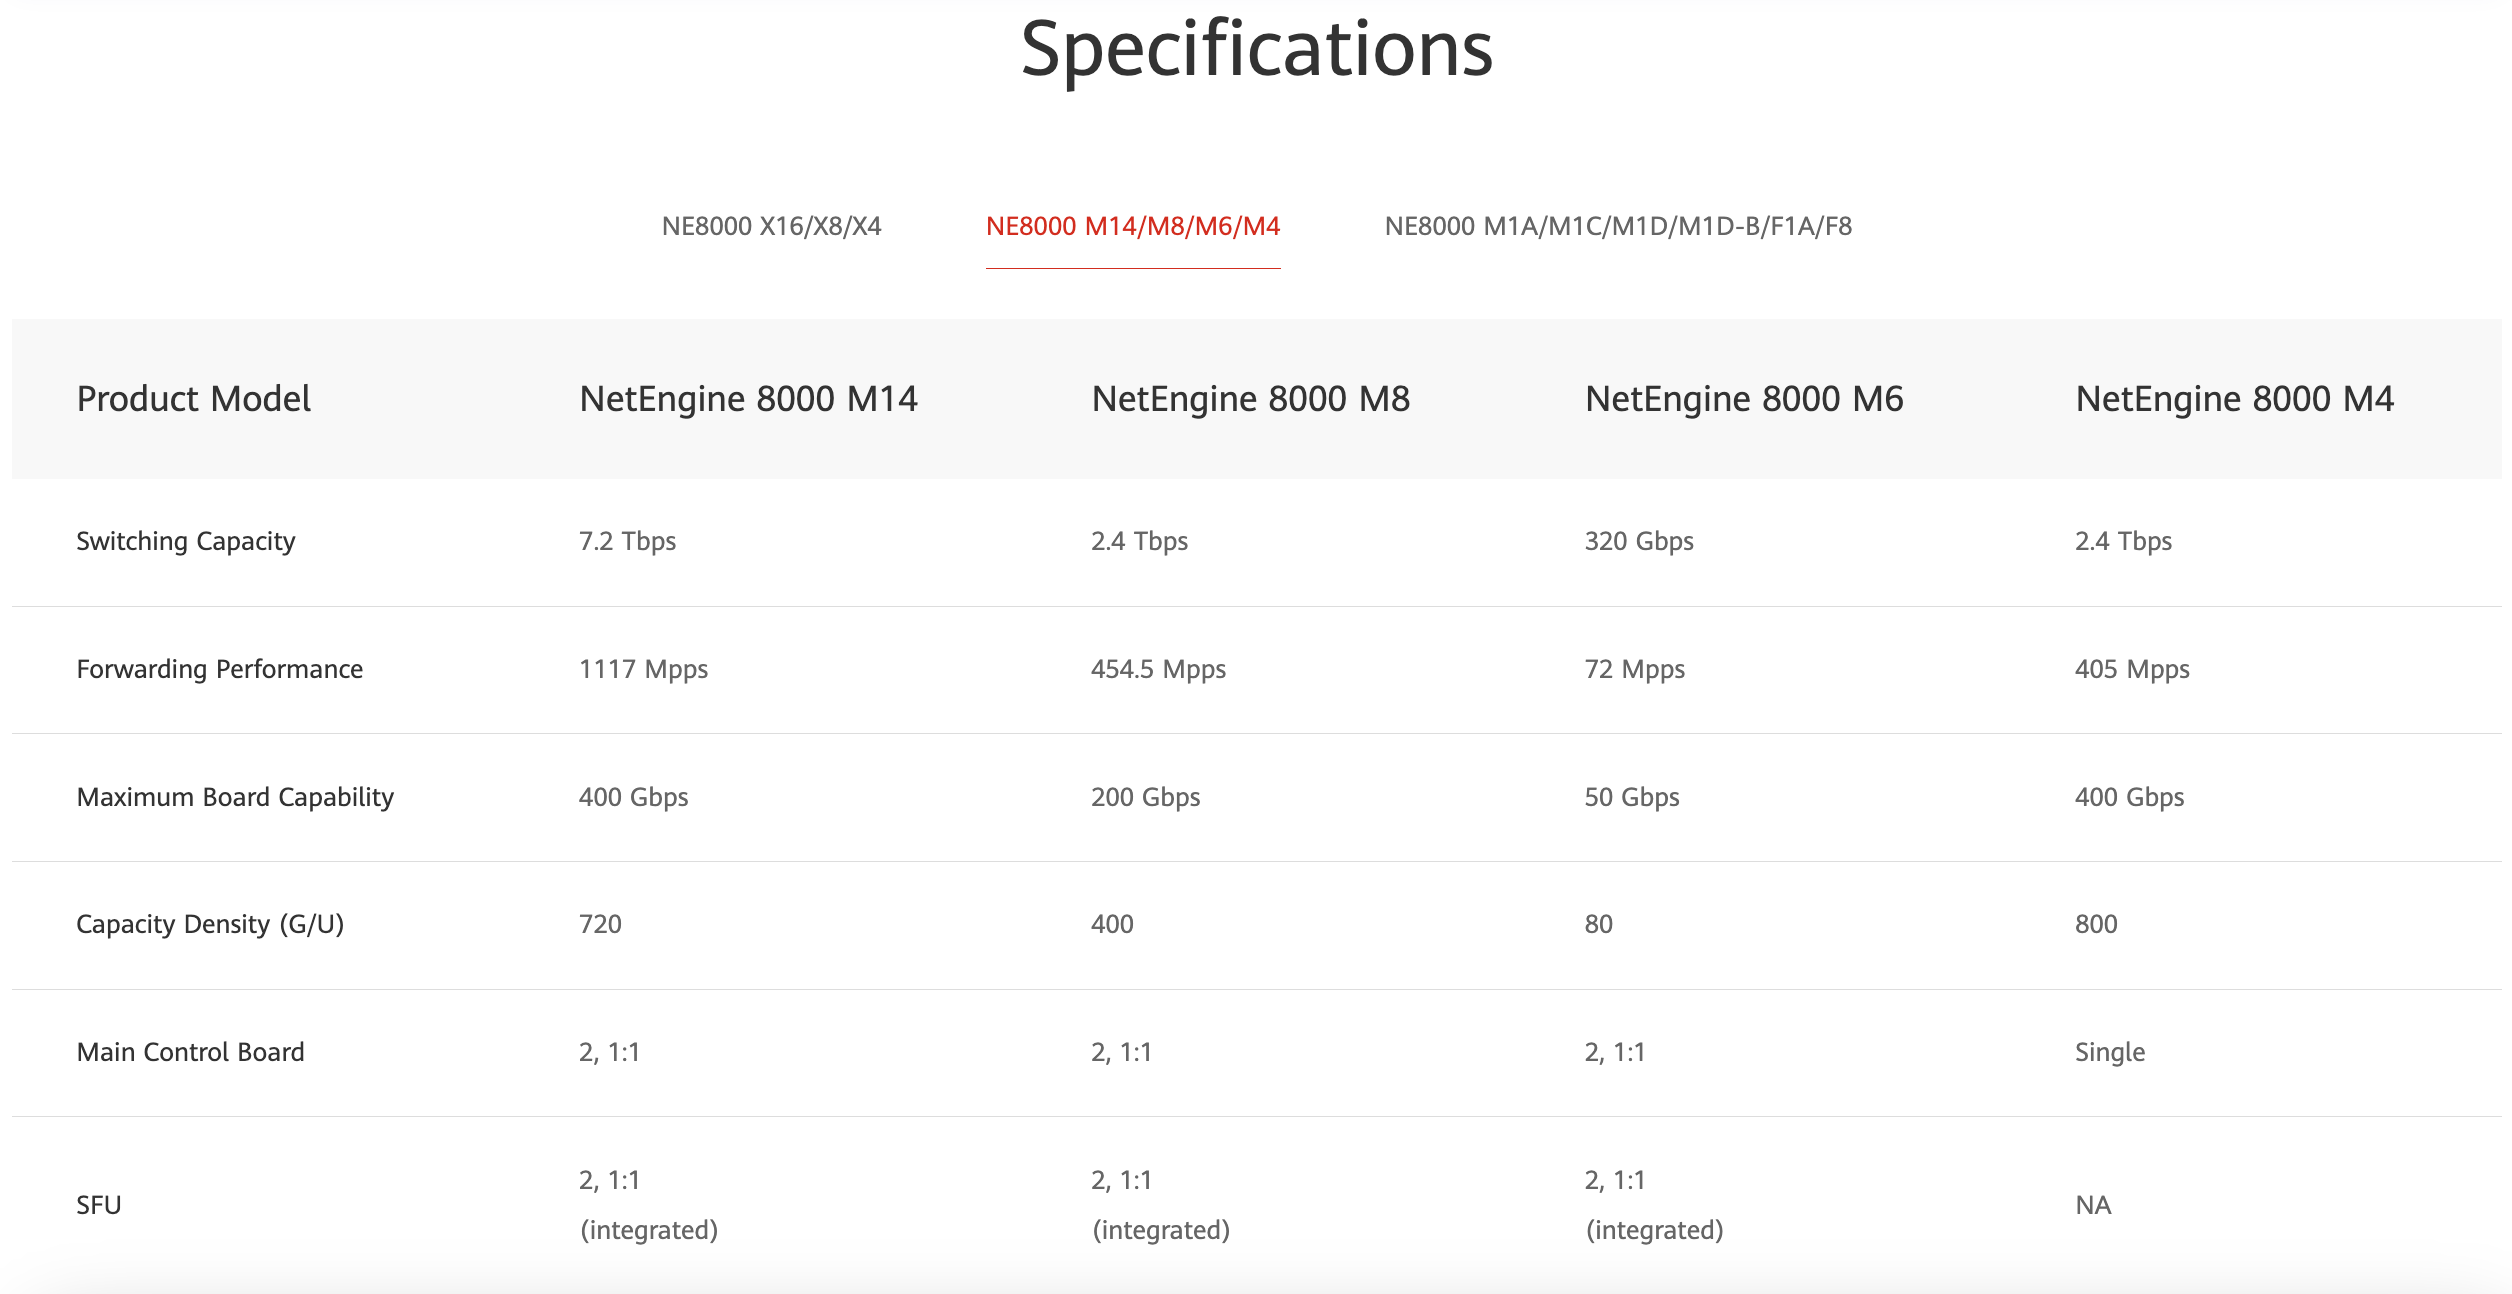Click the NA value in SFU row

coord(2093,1205)
